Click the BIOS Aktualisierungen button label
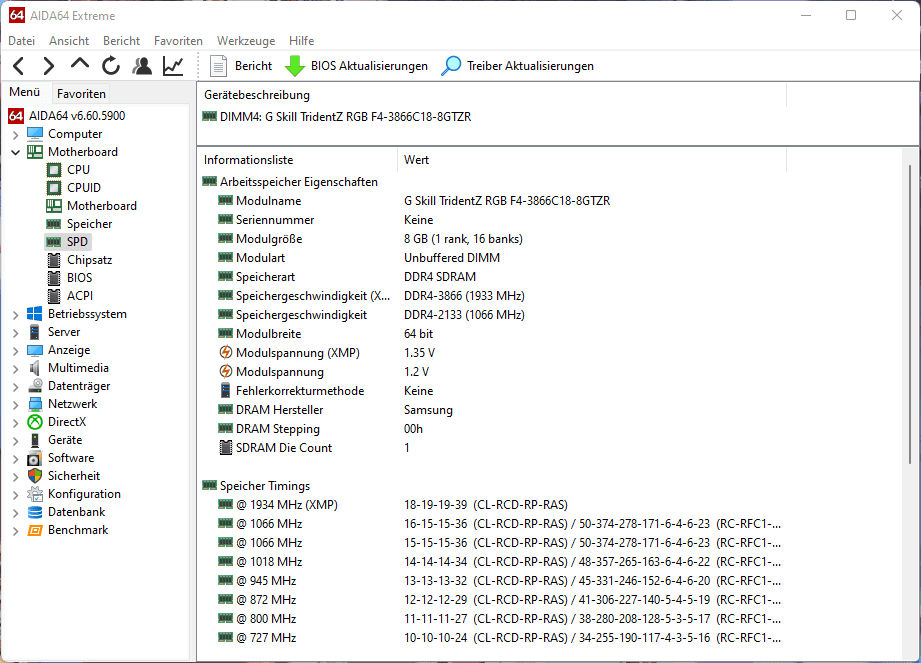 [369, 66]
